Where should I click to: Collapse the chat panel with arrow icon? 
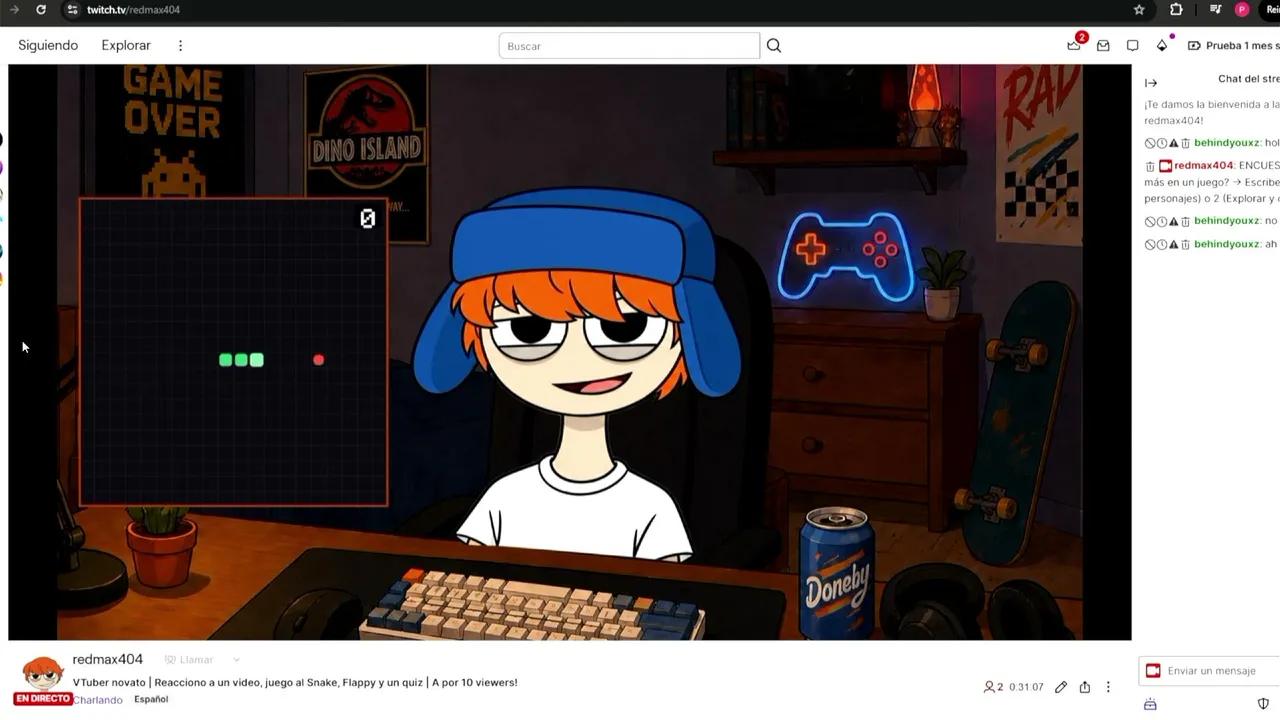pyautogui.click(x=1151, y=83)
